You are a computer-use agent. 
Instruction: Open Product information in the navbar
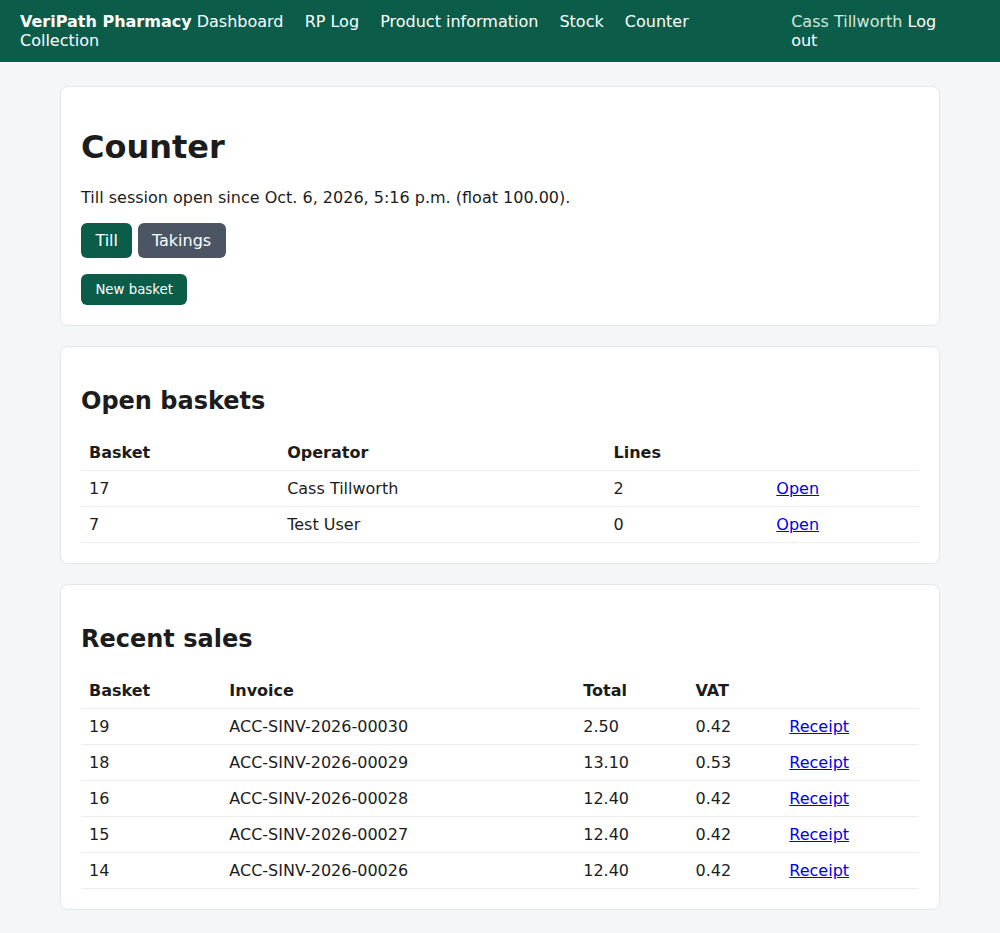coord(459,21)
